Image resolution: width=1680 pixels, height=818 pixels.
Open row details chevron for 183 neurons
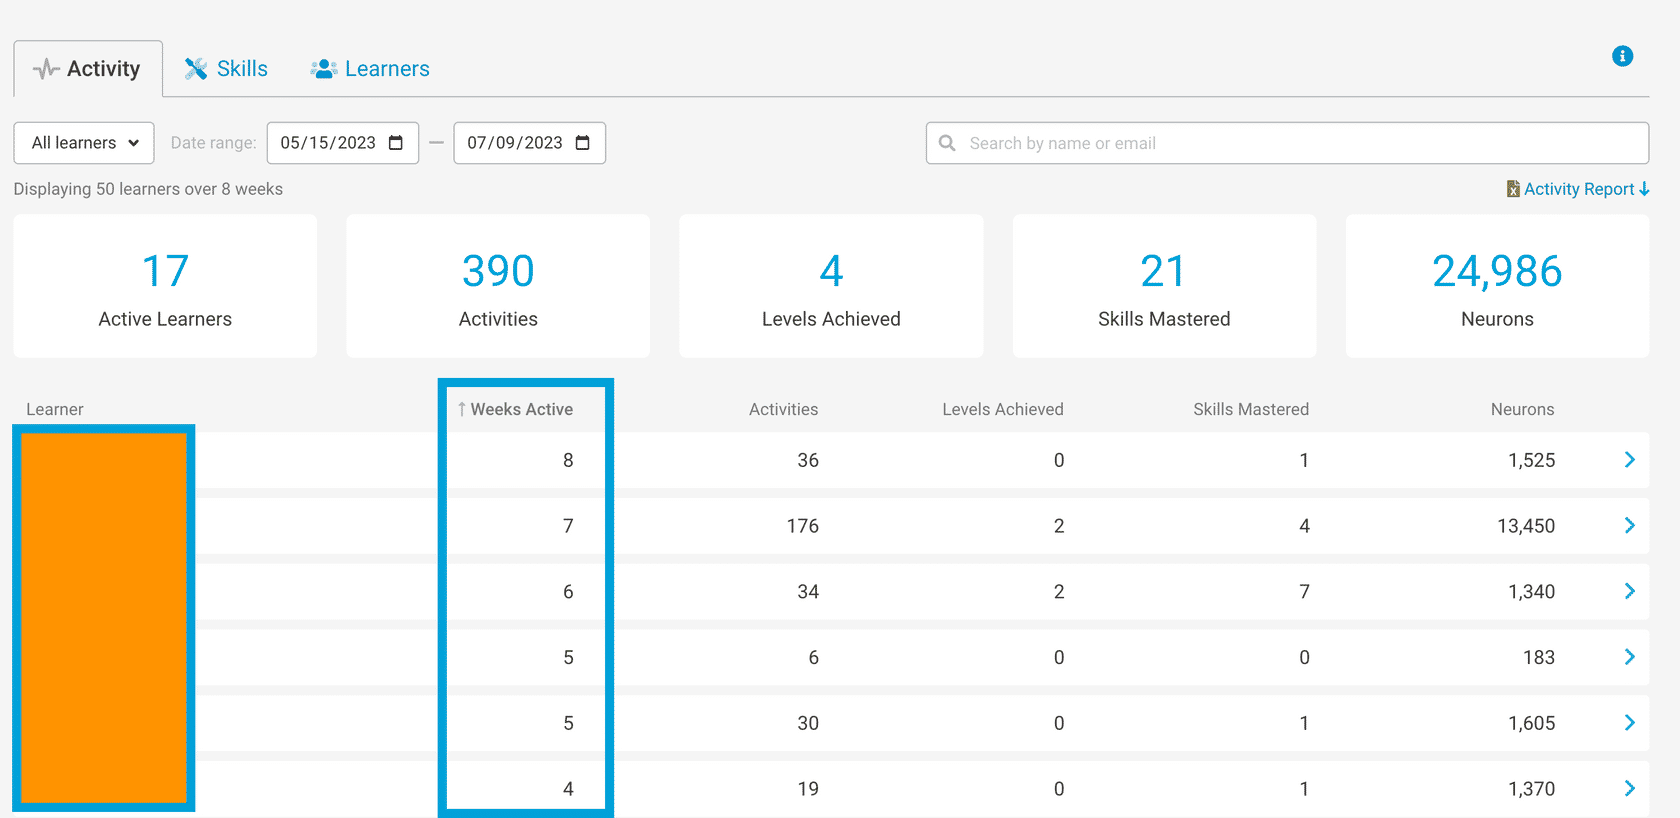[1629, 657]
